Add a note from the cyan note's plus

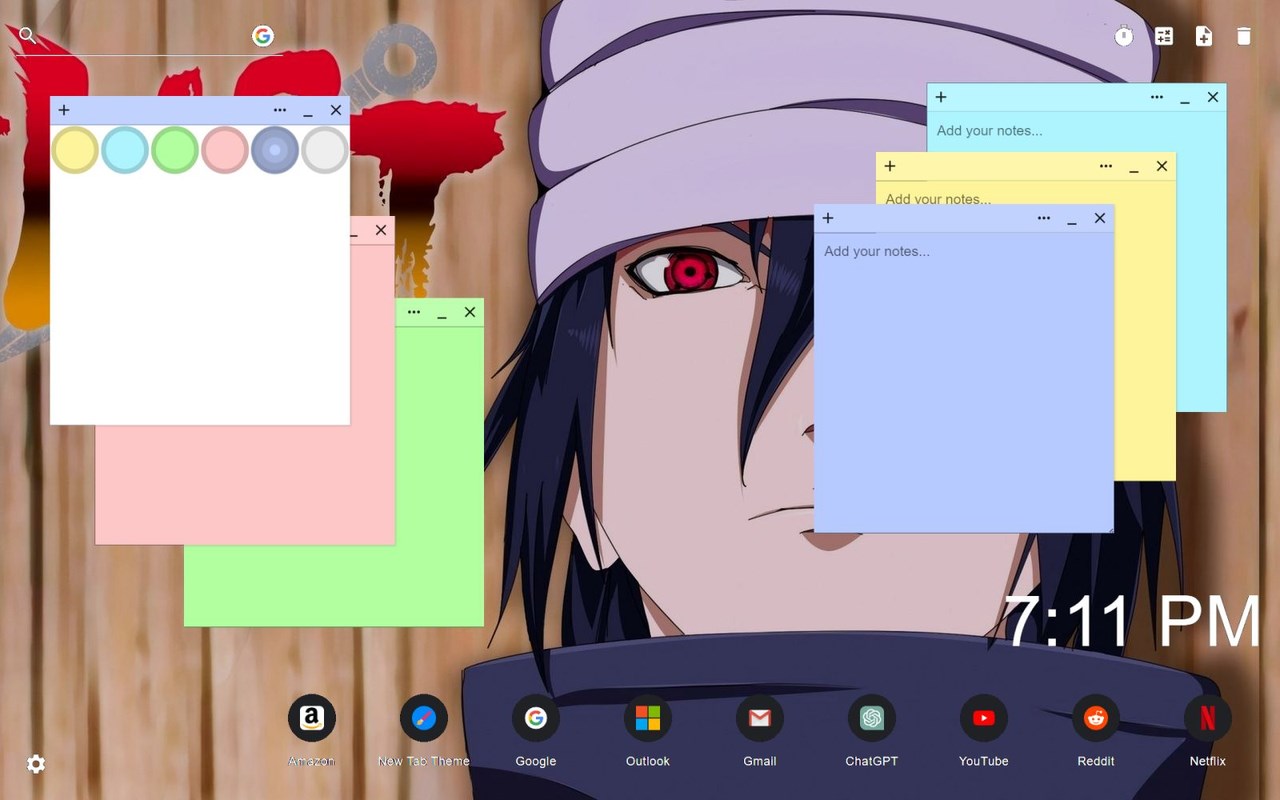point(941,97)
